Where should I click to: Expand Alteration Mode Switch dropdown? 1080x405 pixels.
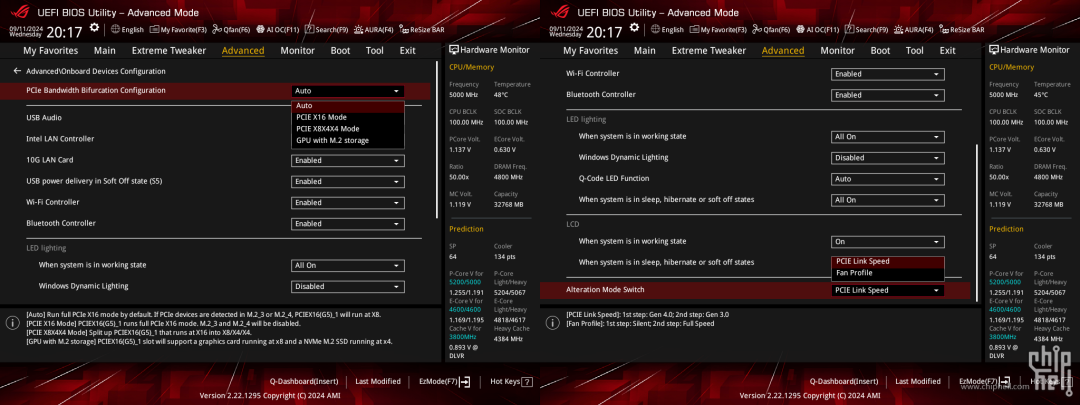point(888,291)
